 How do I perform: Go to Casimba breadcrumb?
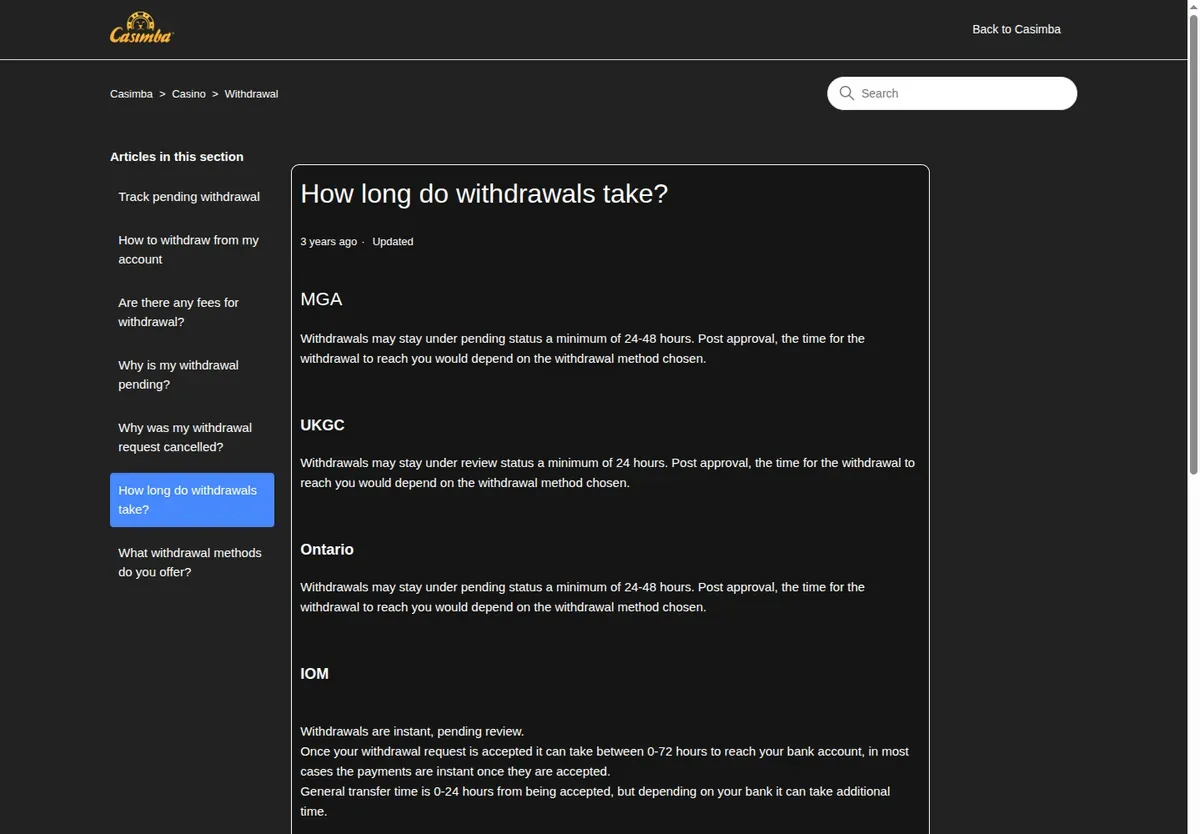[131, 94]
